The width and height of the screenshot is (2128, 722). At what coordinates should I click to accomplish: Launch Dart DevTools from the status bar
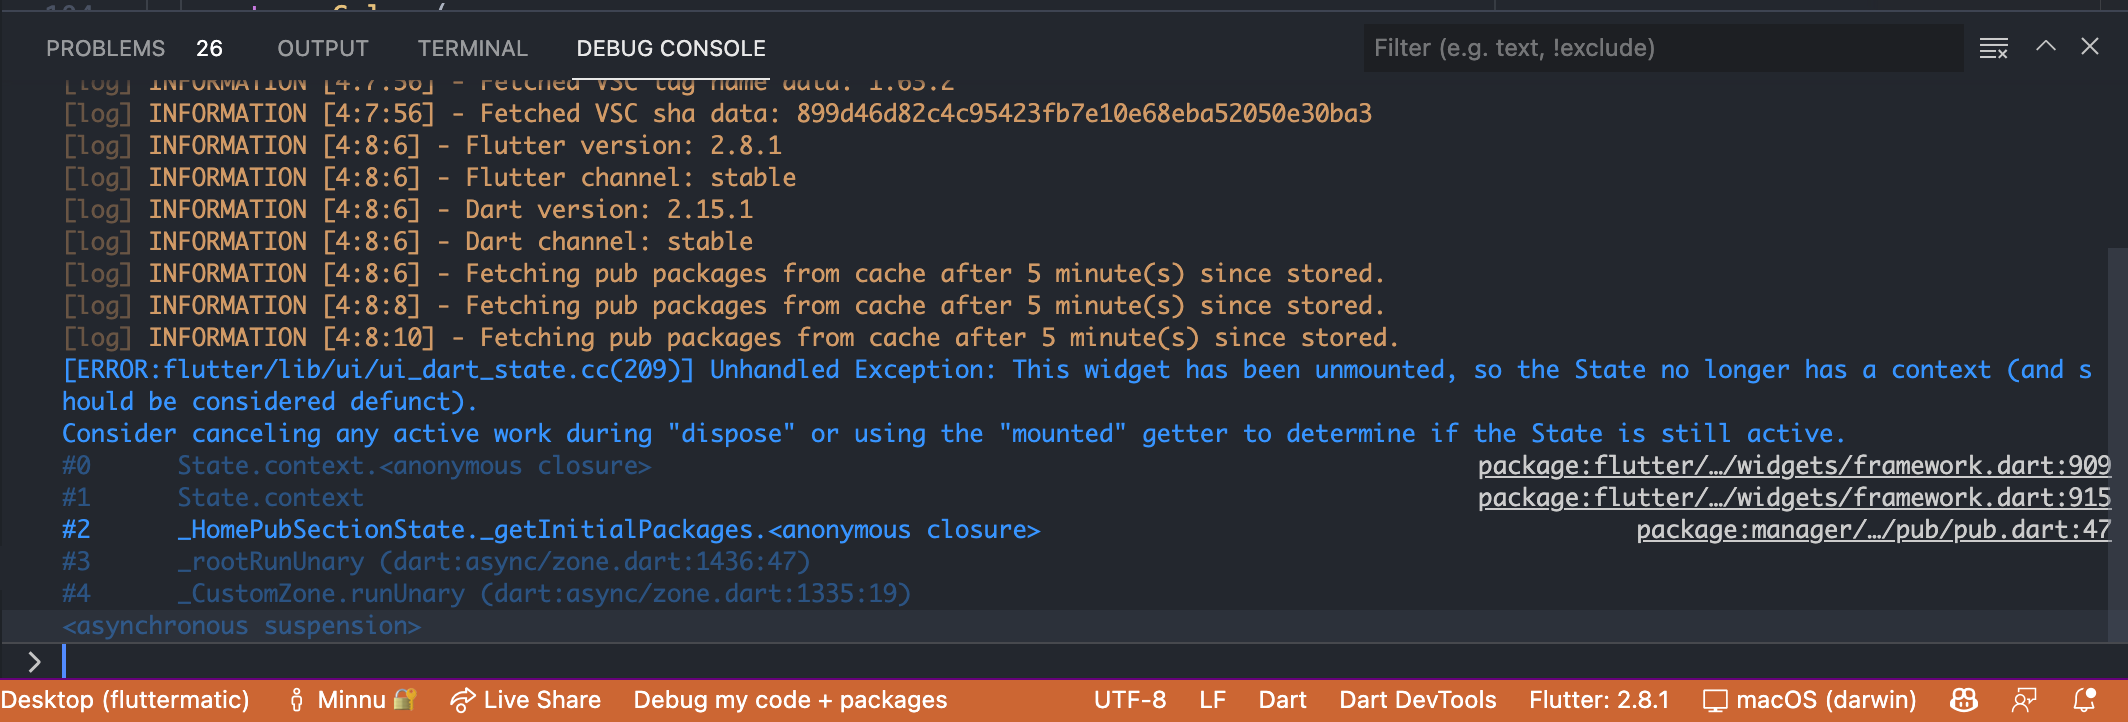coord(1416,700)
